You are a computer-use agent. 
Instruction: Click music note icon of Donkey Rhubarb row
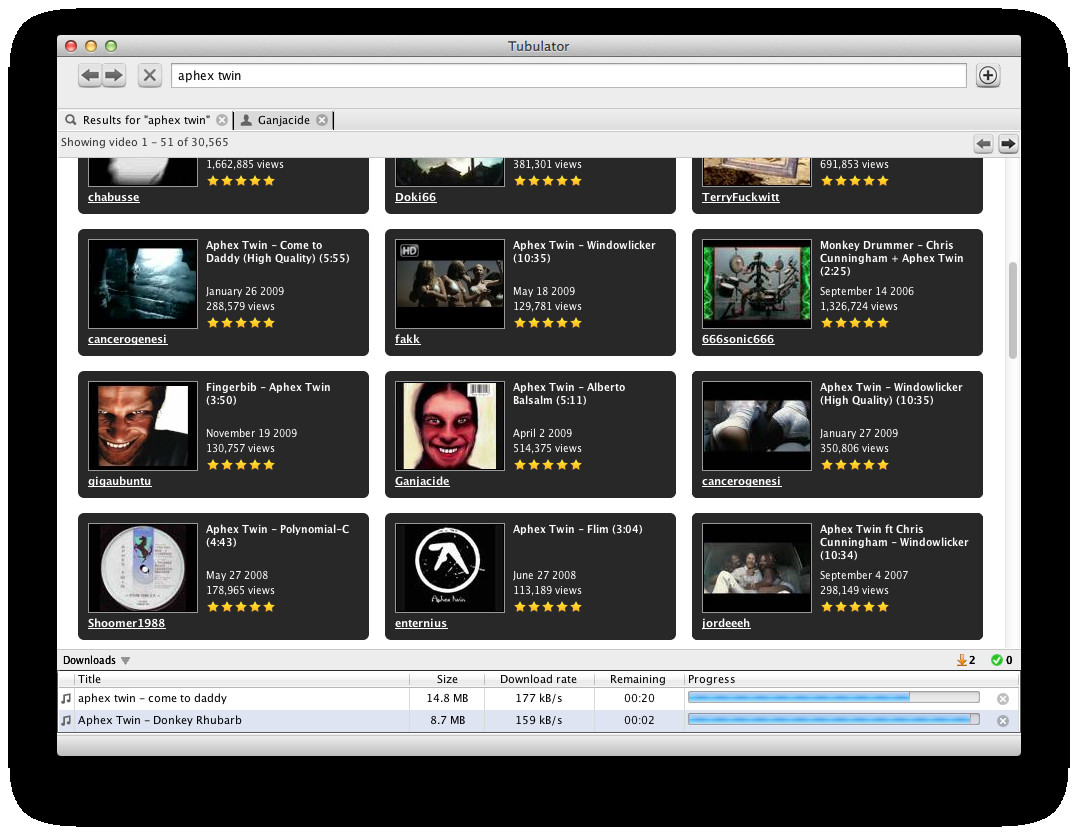pos(66,720)
